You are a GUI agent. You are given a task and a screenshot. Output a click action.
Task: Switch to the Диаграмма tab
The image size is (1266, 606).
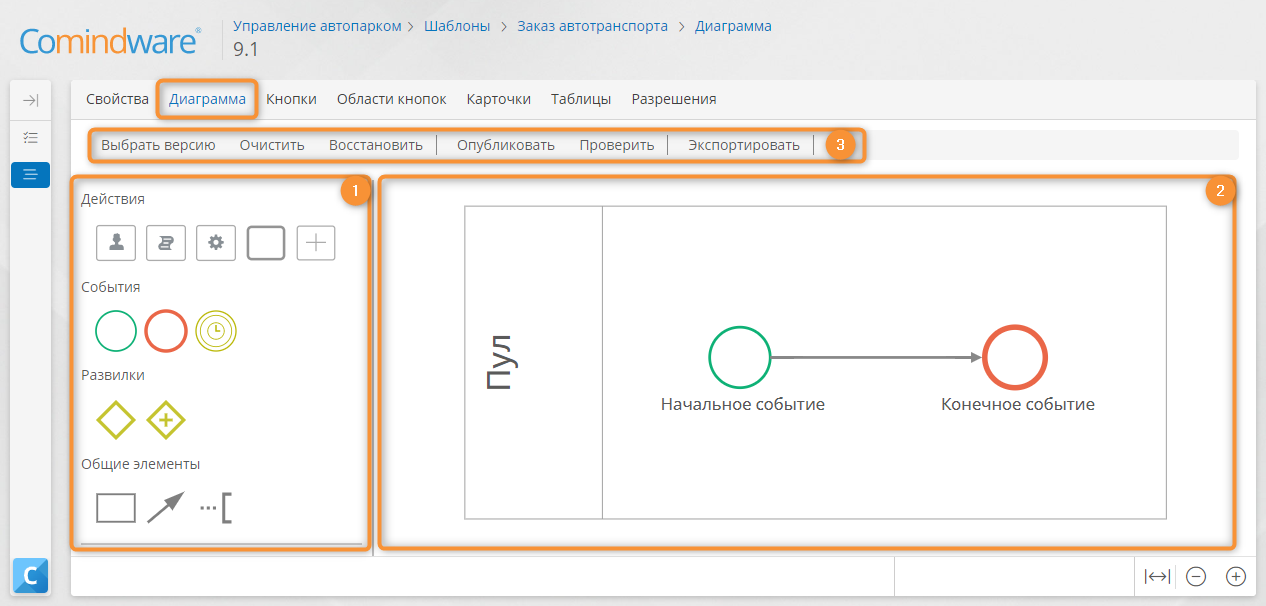[207, 99]
